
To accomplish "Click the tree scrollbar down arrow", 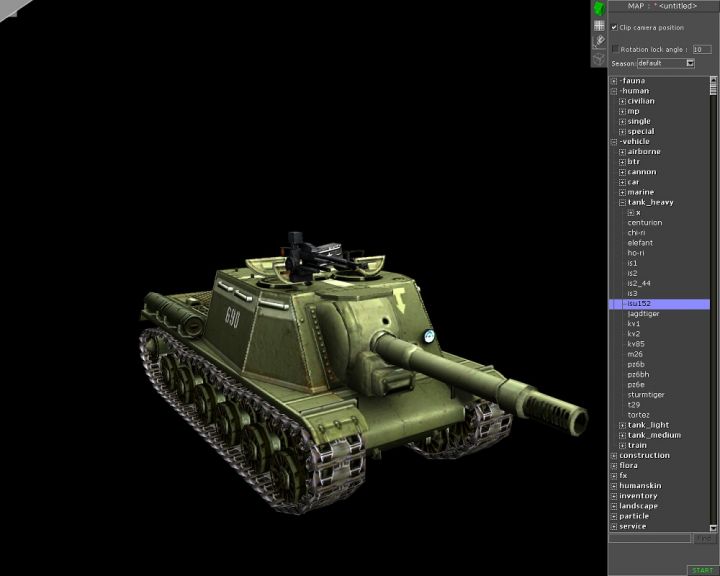I will 714,526.
